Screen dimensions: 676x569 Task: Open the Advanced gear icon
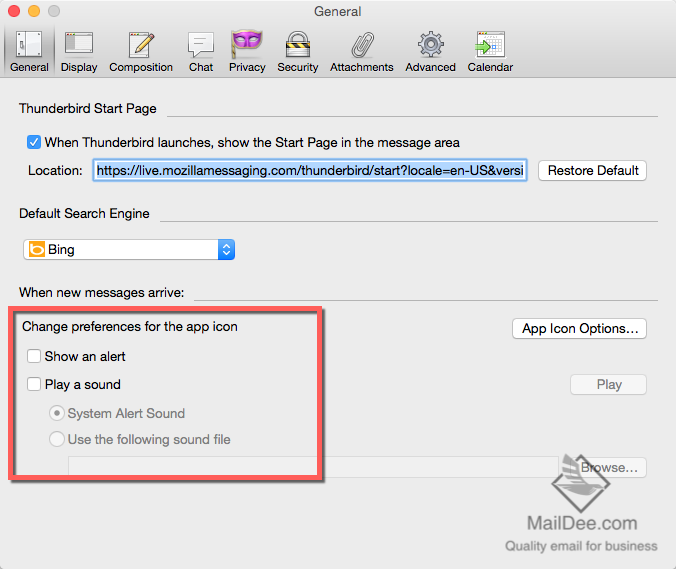point(430,44)
